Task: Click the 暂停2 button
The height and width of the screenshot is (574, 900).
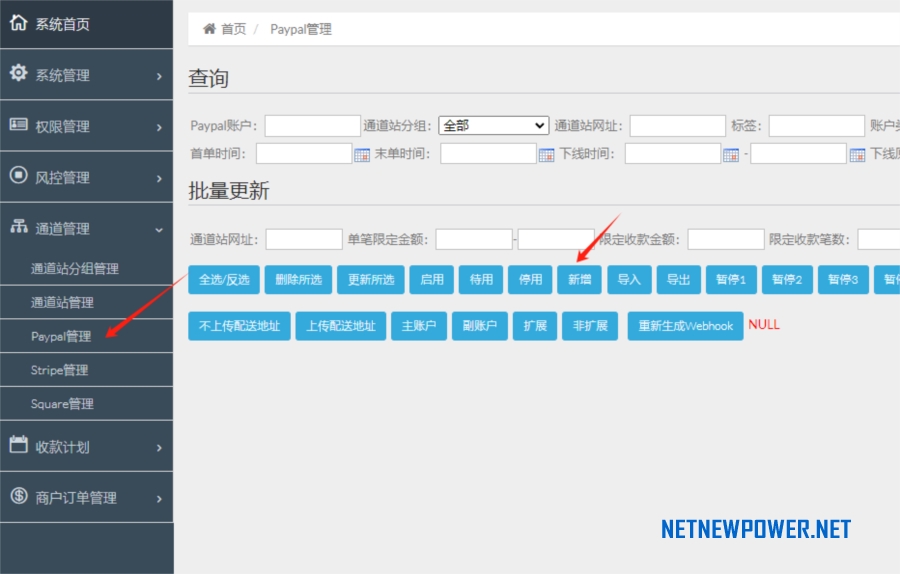Action: [x=787, y=280]
